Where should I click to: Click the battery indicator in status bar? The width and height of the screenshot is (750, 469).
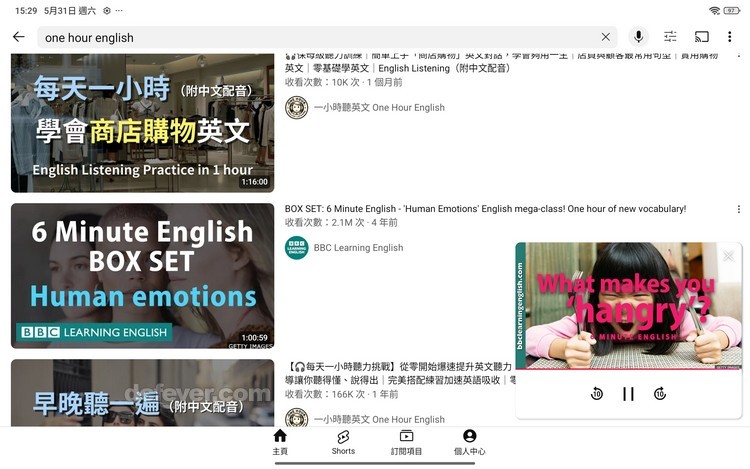(x=732, y=11)
